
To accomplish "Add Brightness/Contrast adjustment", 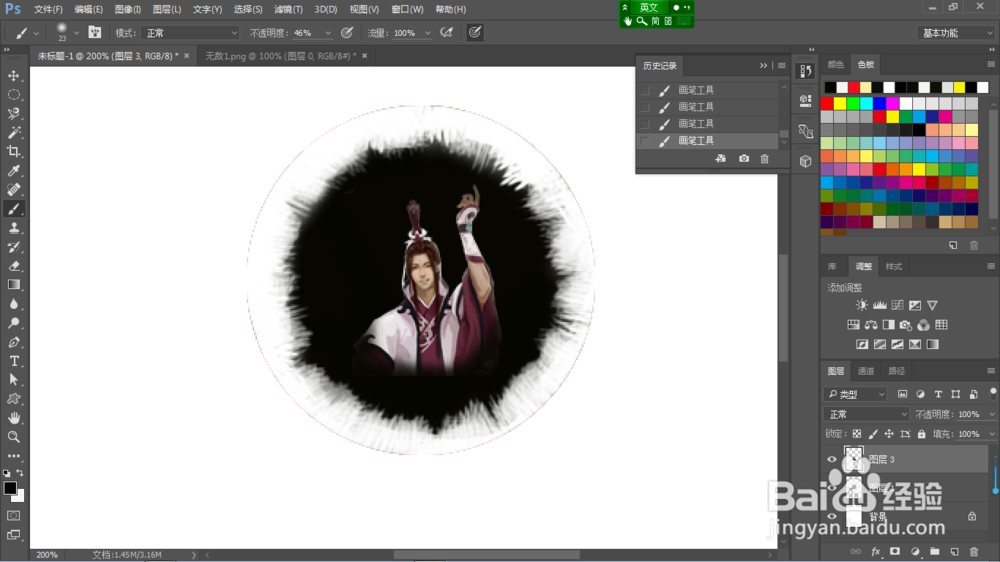I will point(862,305).
